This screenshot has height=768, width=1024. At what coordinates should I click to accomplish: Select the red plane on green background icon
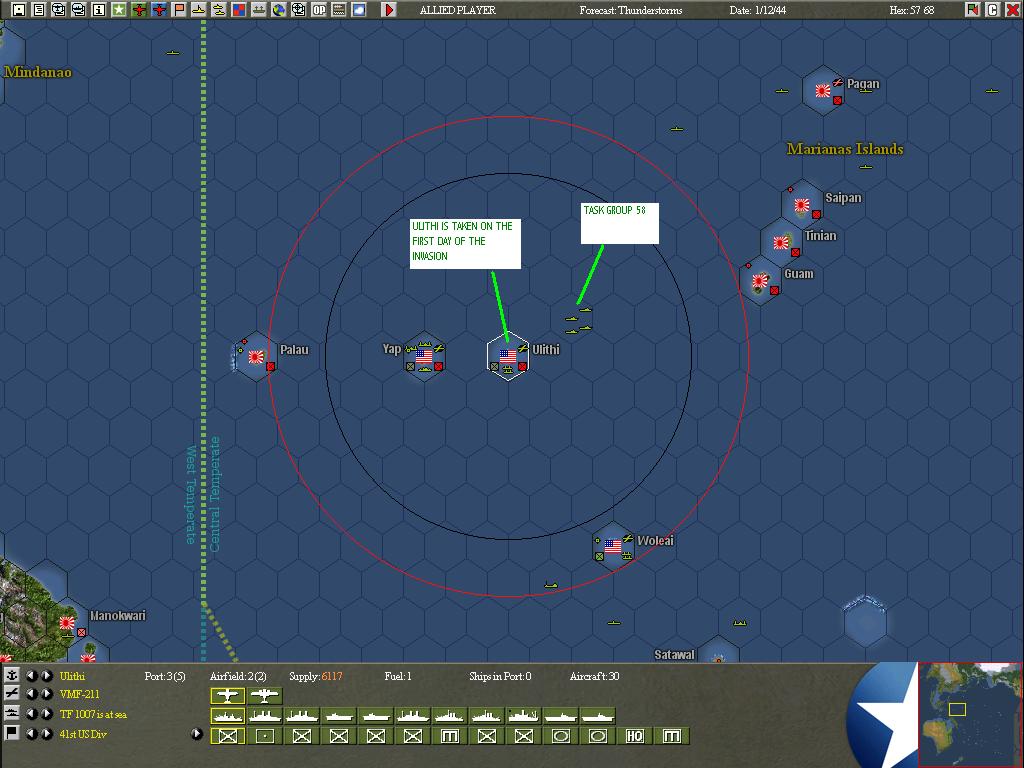click(139, 10)
